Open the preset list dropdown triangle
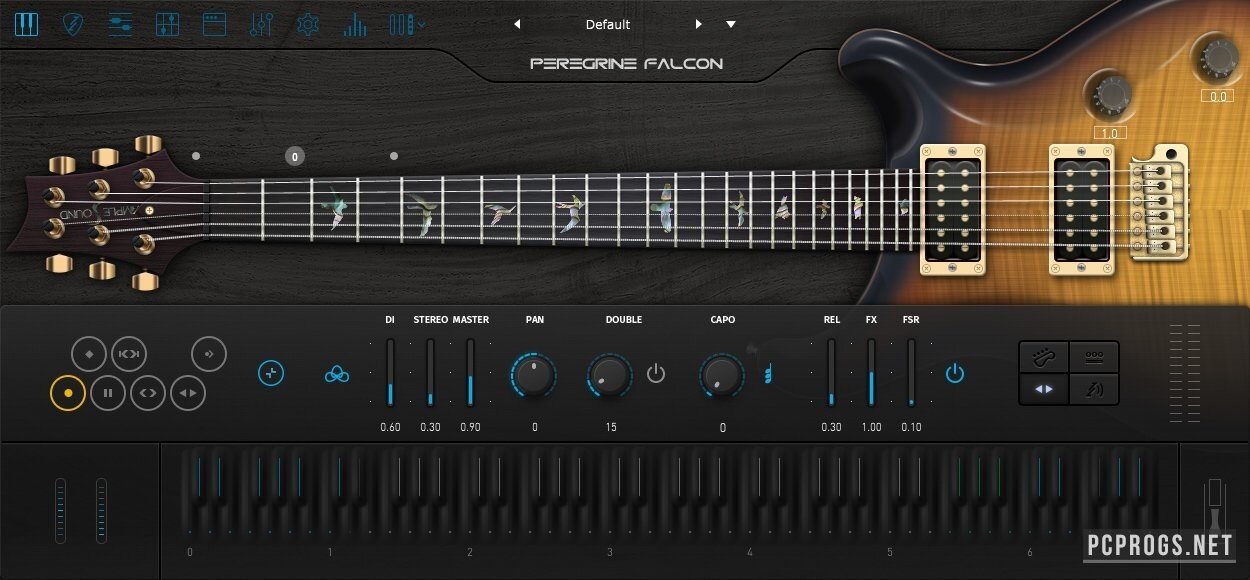The width and height of the screenshot is (1250, 580). click(731, 24)
